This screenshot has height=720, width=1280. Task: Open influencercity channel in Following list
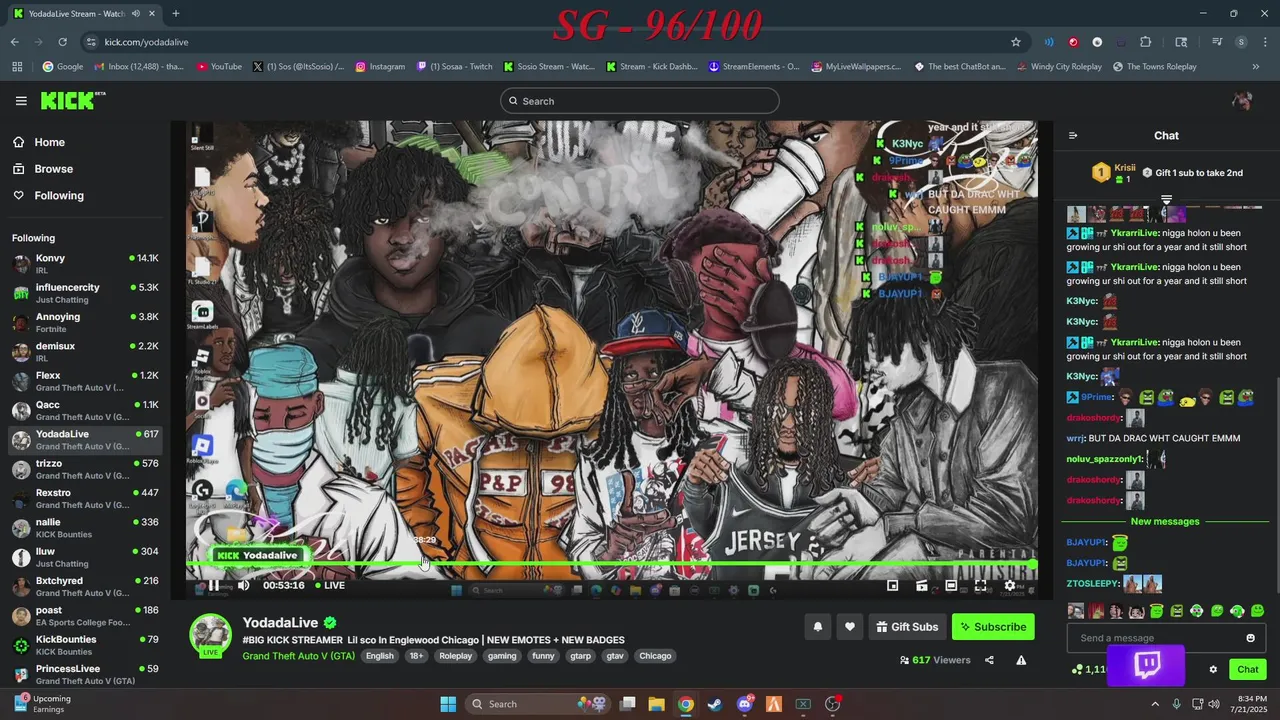point(85,293)
